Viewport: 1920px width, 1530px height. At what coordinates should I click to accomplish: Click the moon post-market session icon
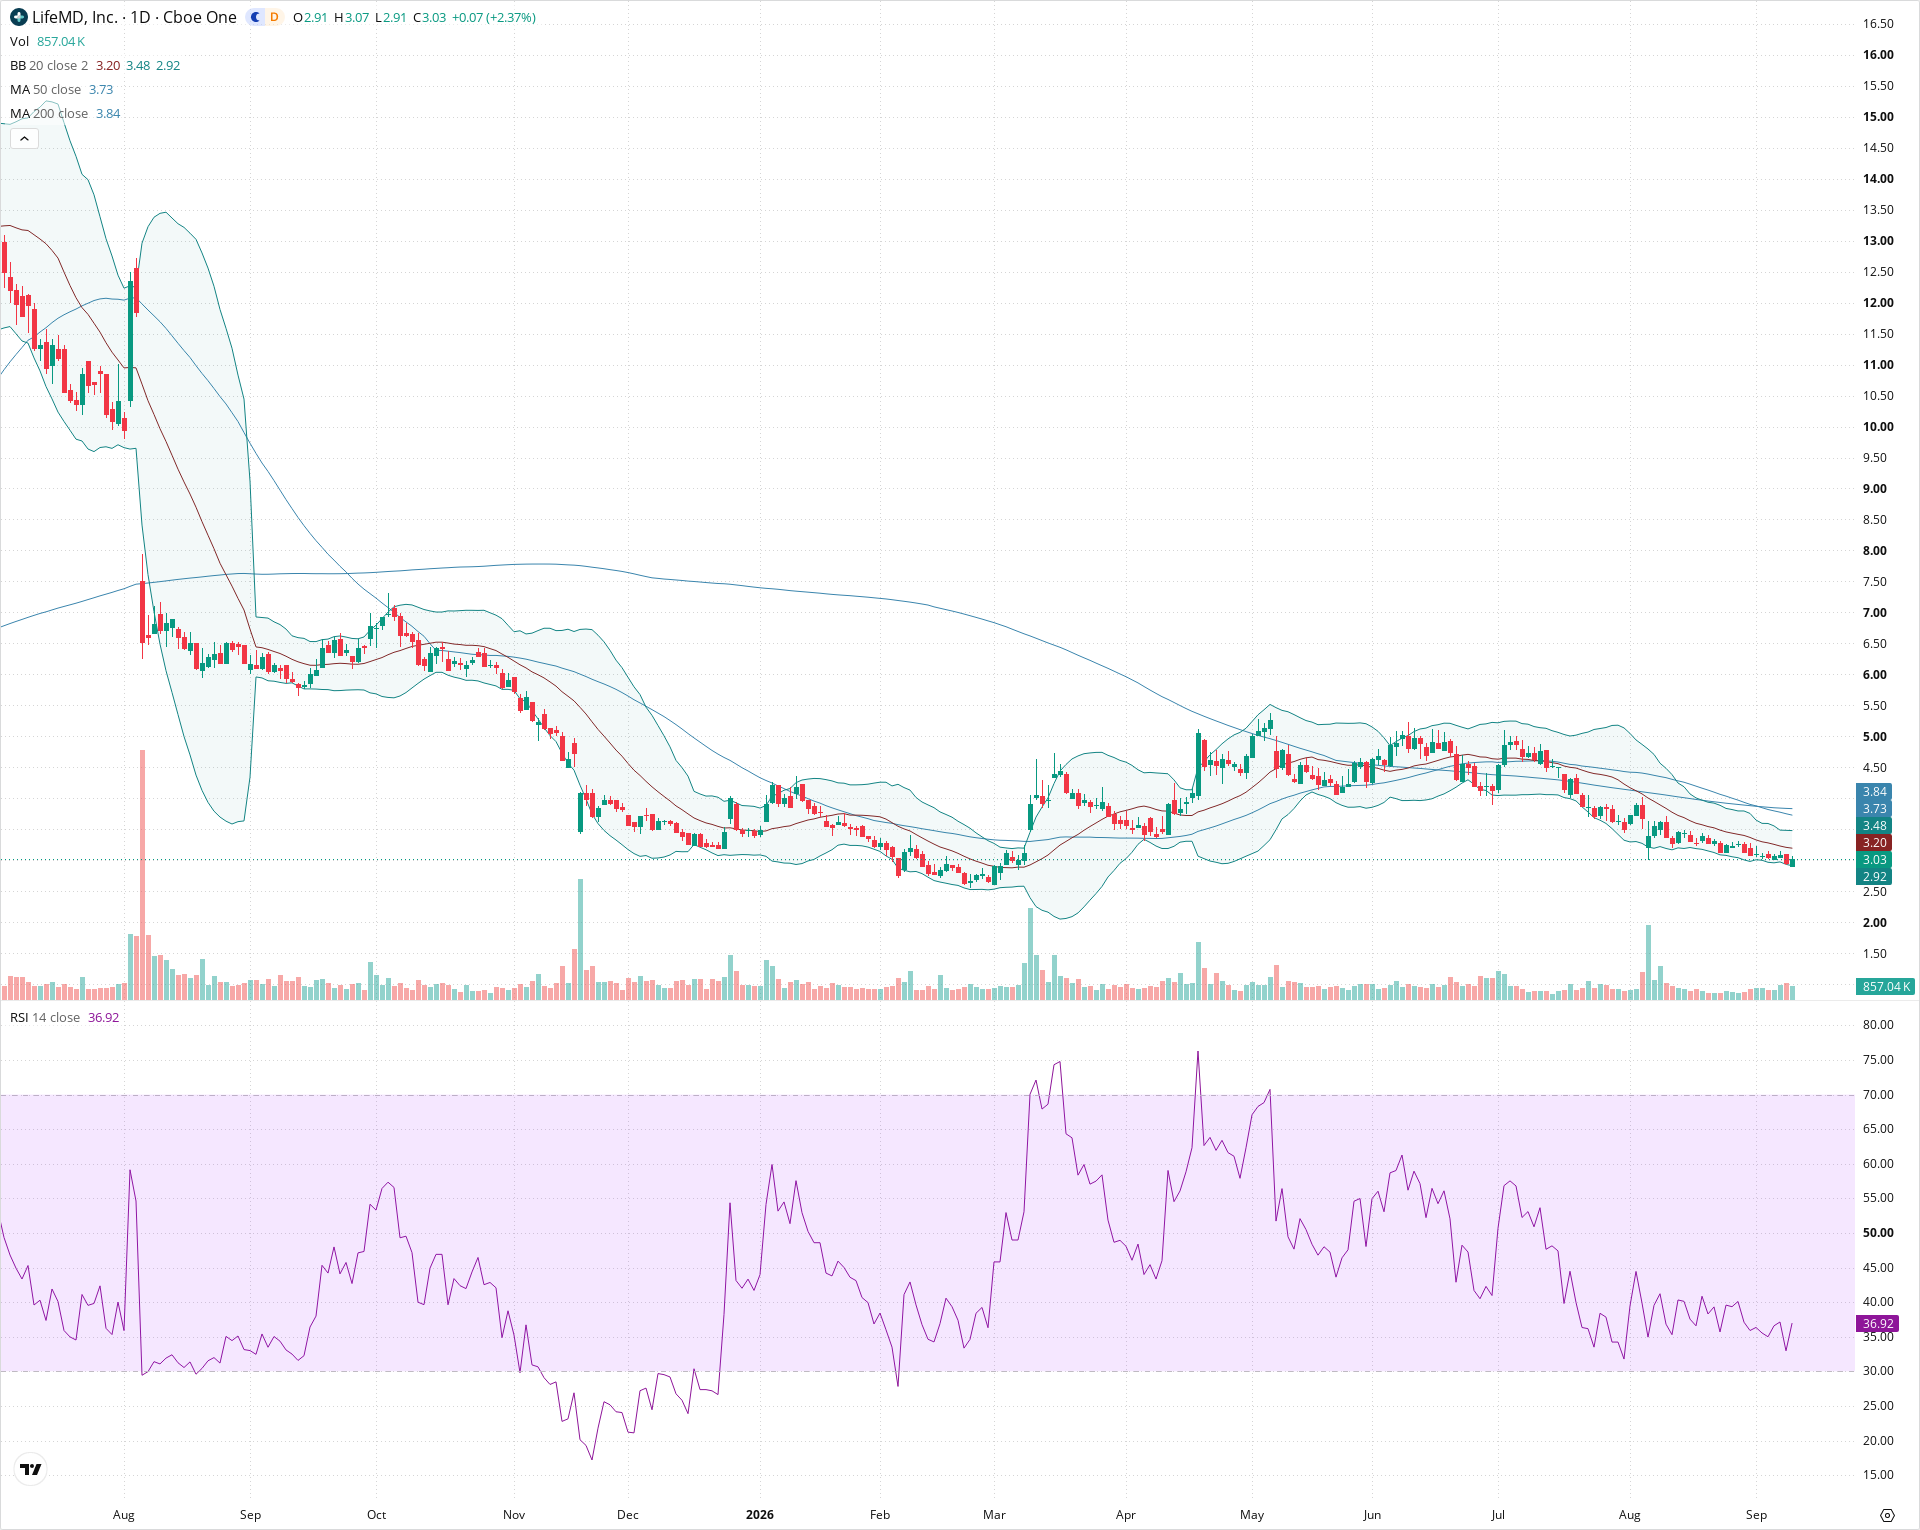tap(255, 17)
